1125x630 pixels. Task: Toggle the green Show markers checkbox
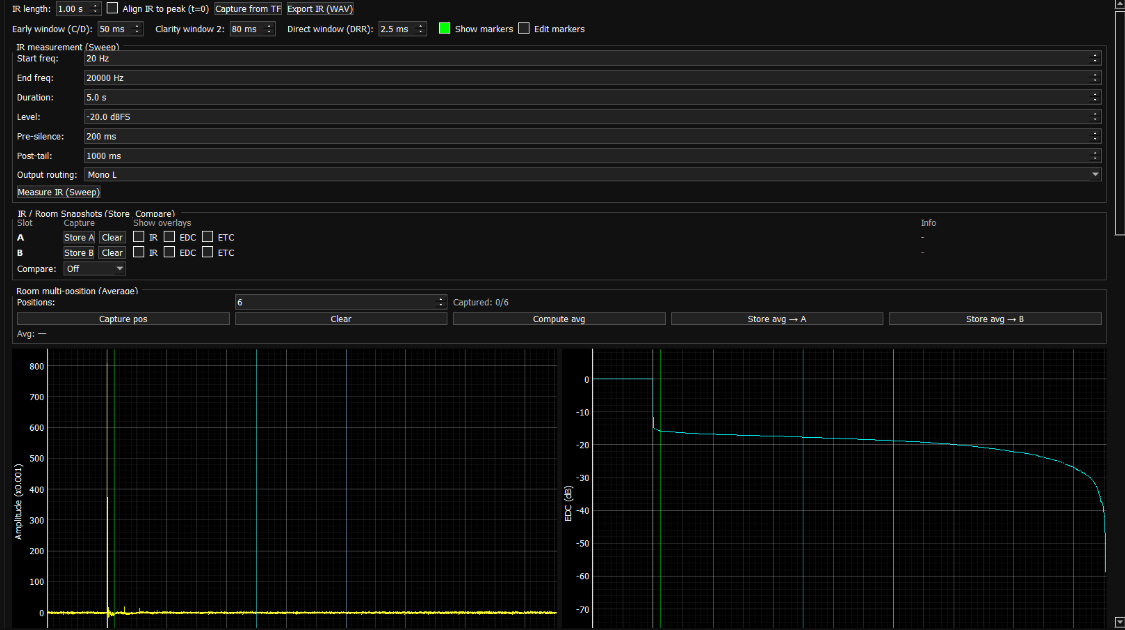[x=445, y=29]
